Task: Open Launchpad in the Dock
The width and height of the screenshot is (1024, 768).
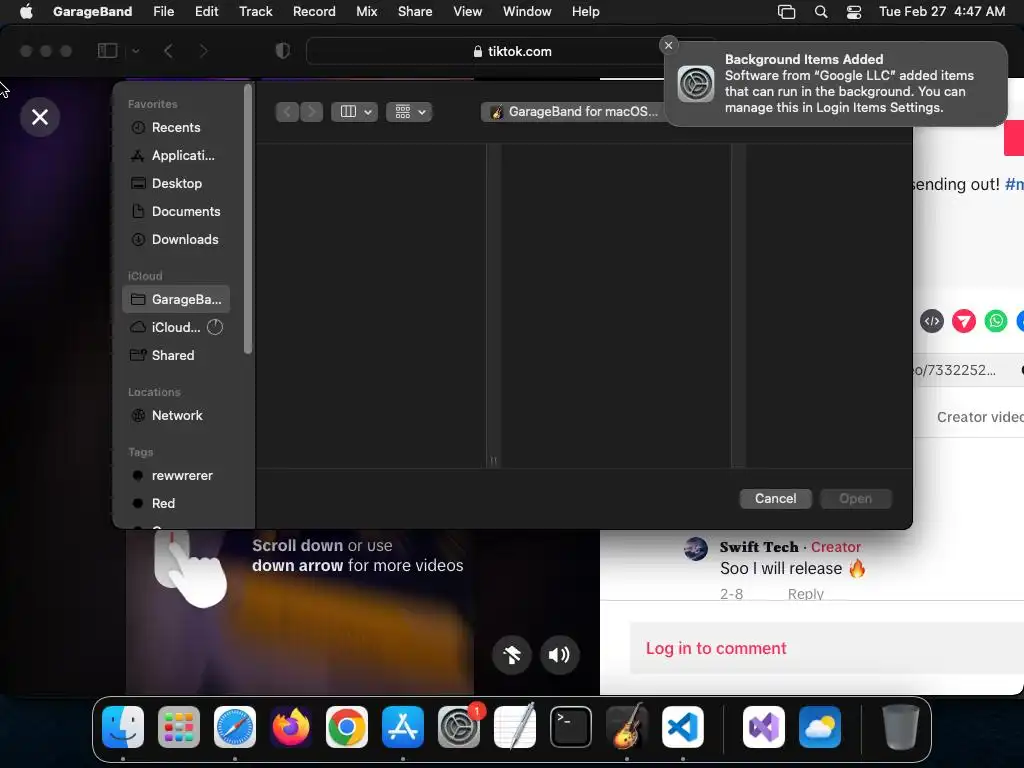Action: coord(179,727)
